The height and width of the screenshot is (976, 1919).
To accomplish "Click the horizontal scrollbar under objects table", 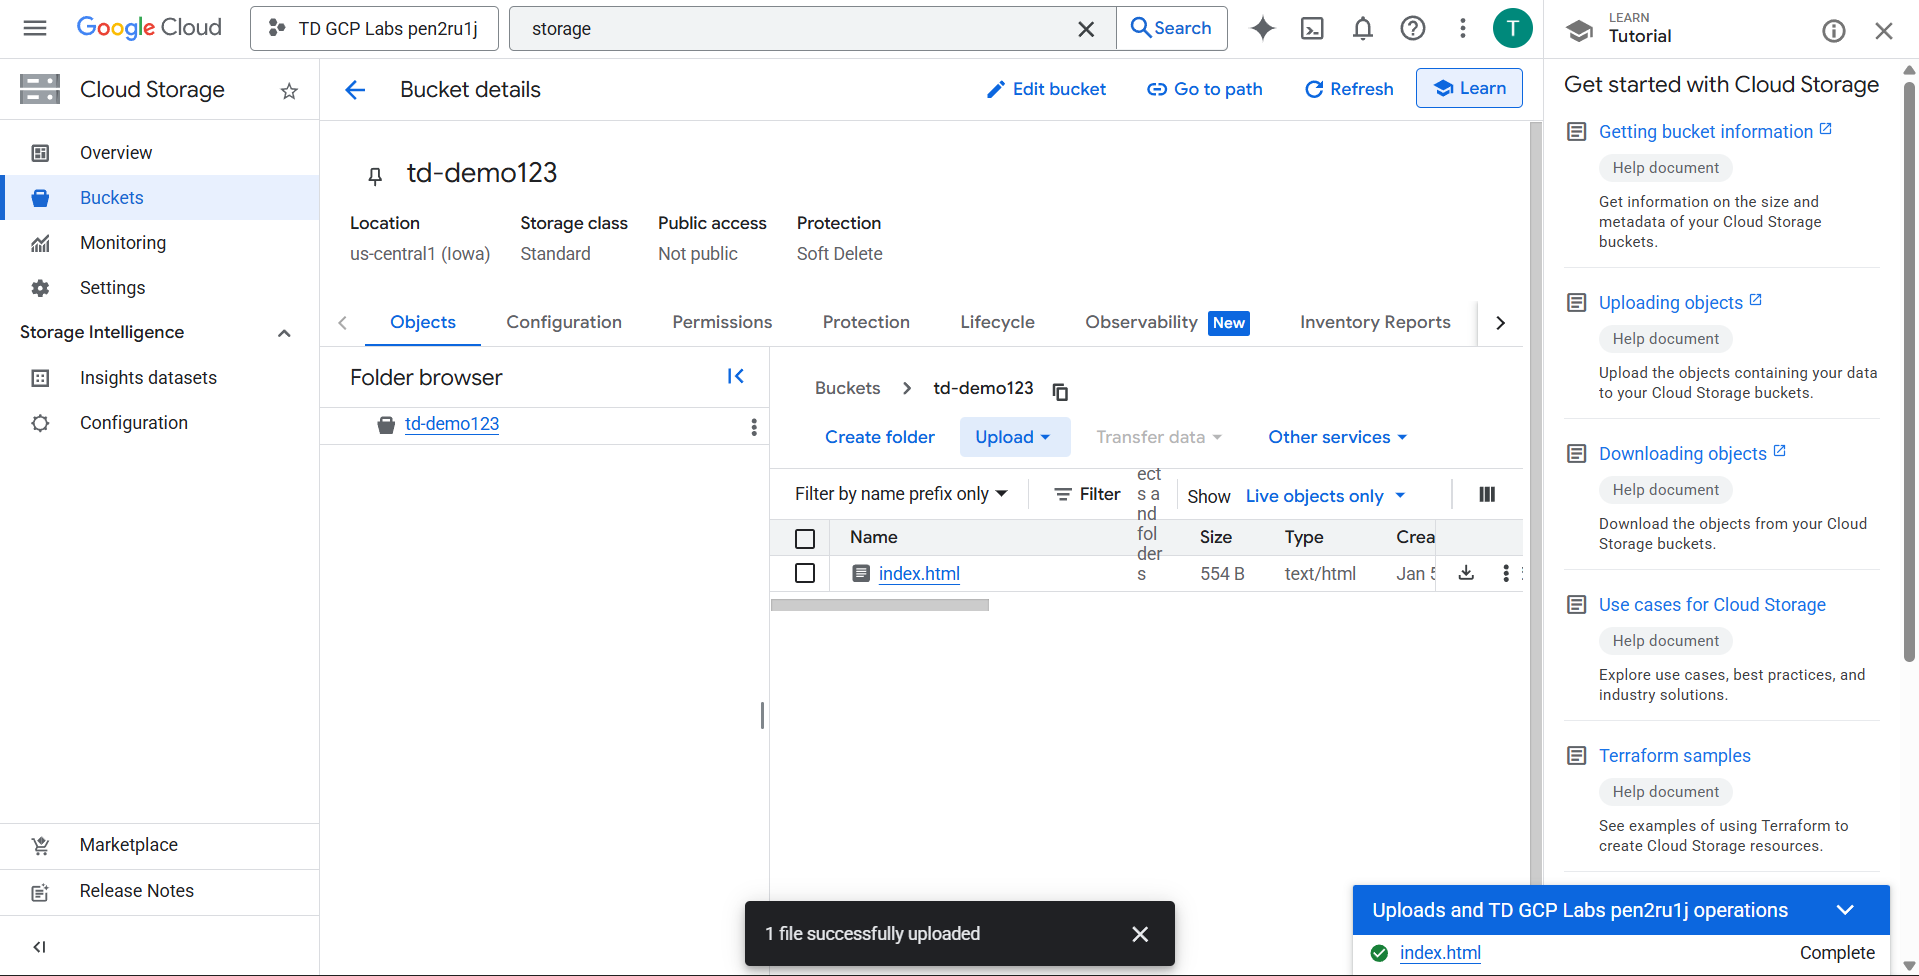I will pyautogui.click(x=880, y=605).
